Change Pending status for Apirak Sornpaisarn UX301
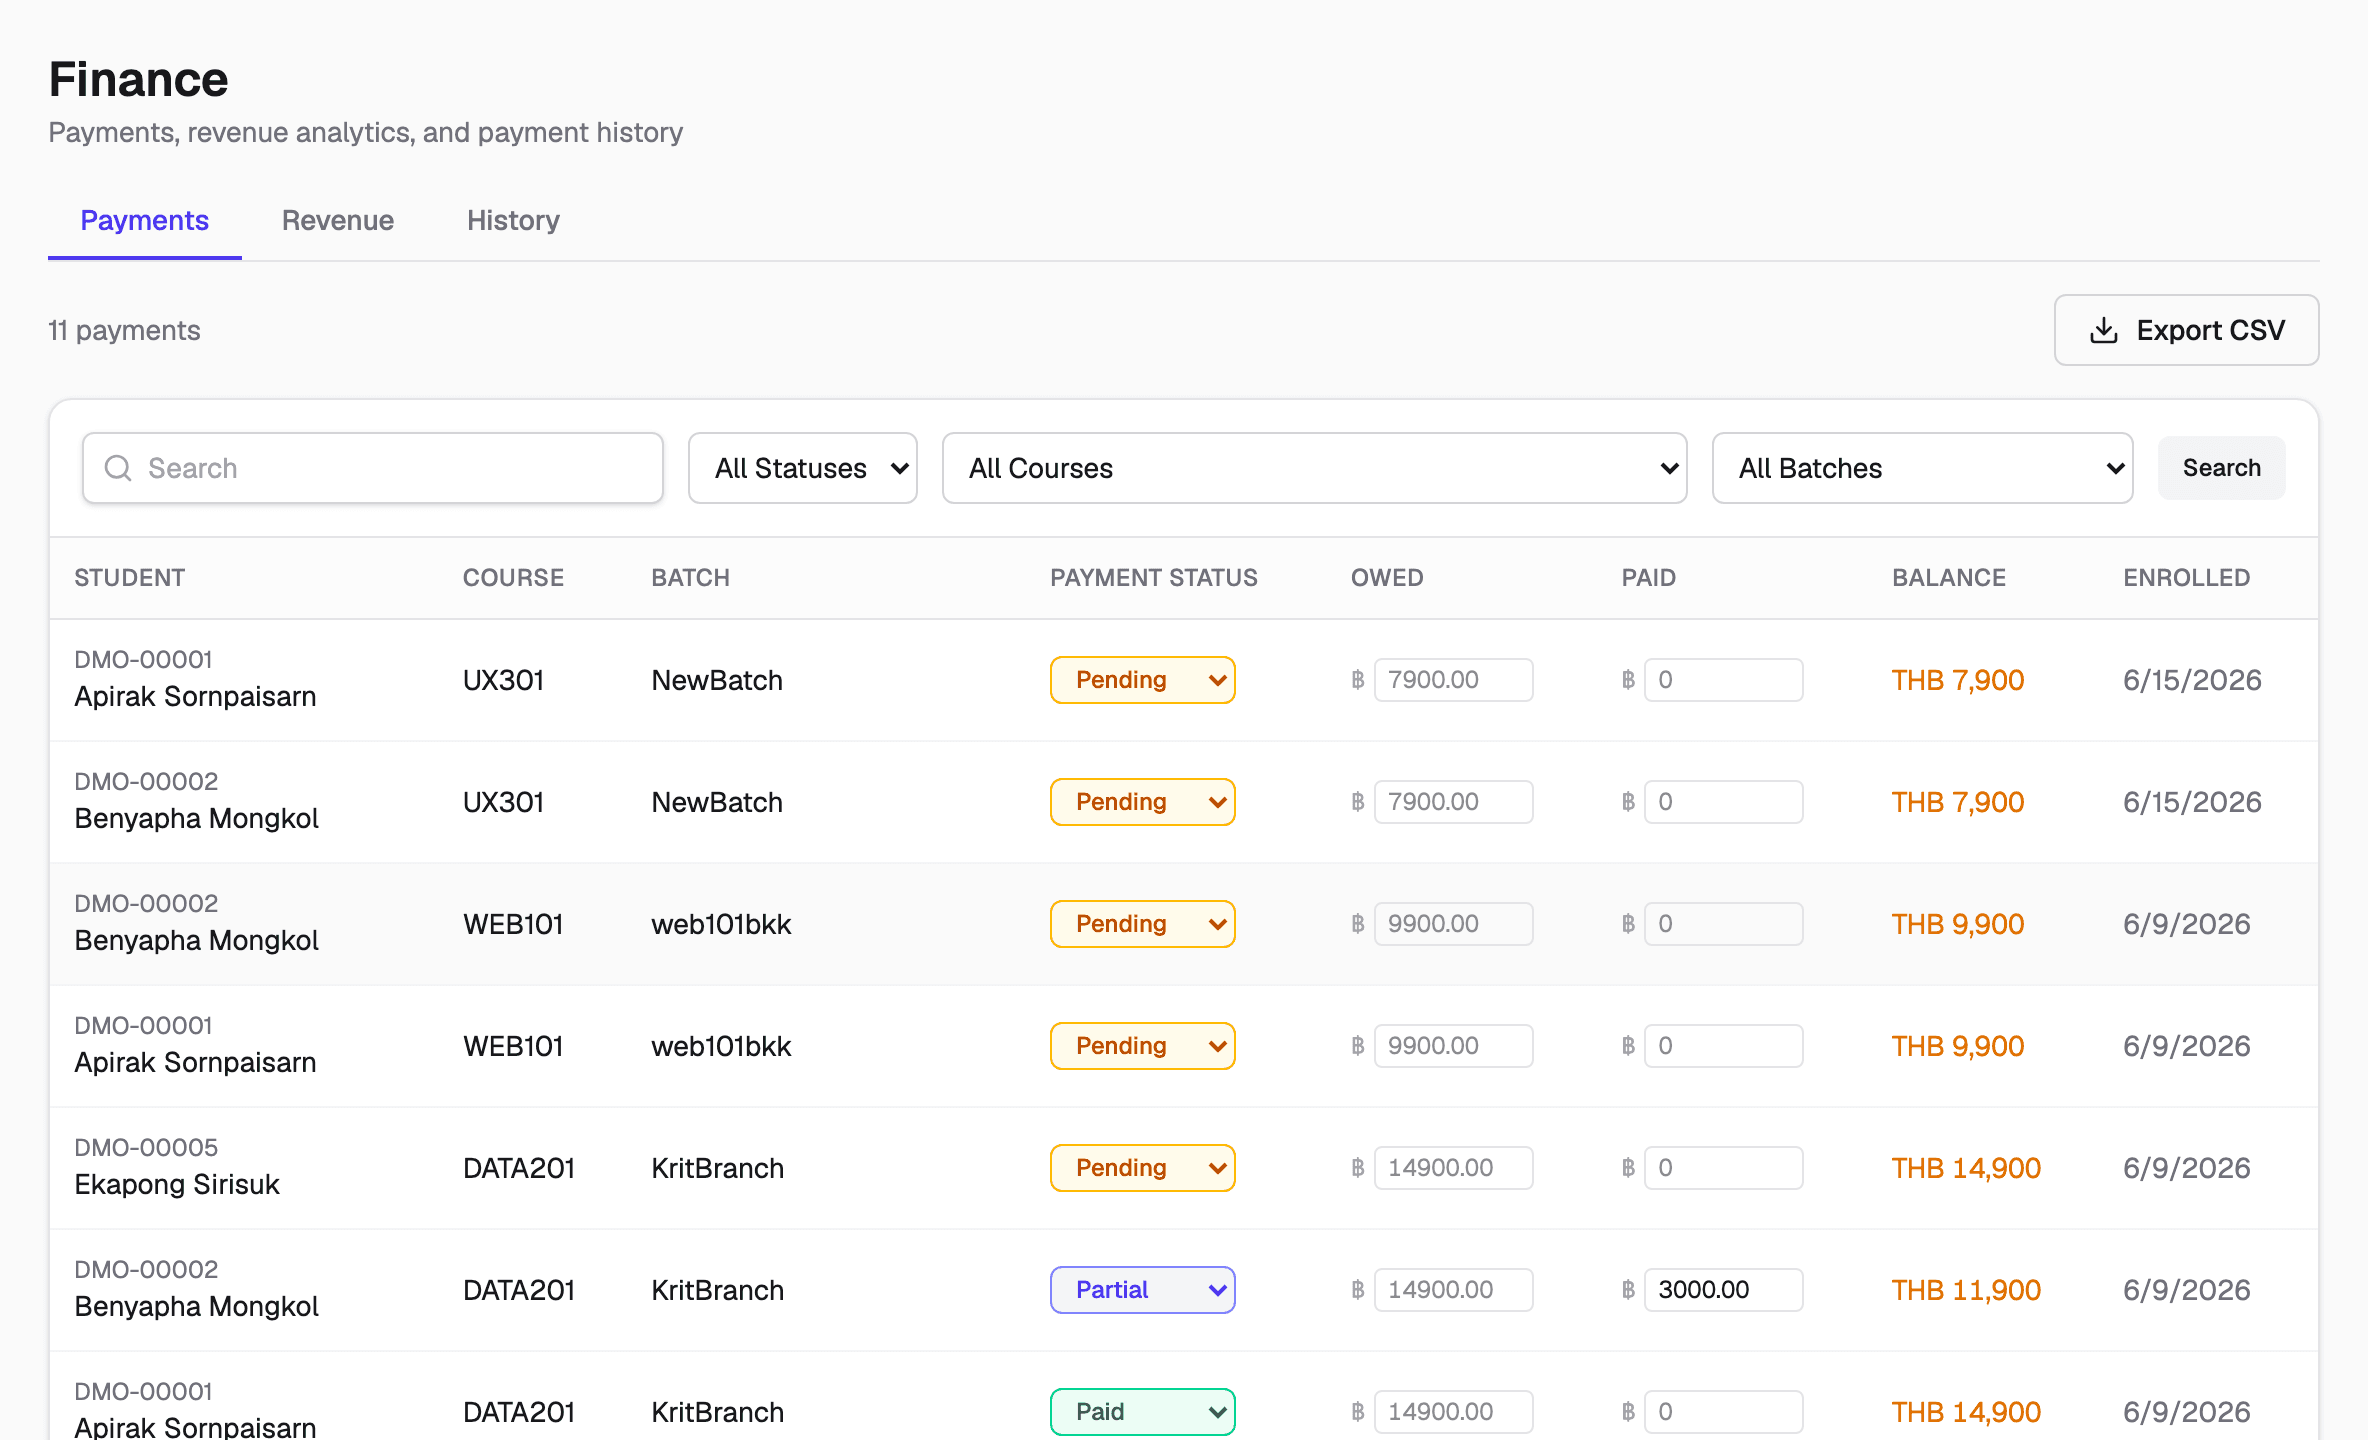 tap(1143, 680)
